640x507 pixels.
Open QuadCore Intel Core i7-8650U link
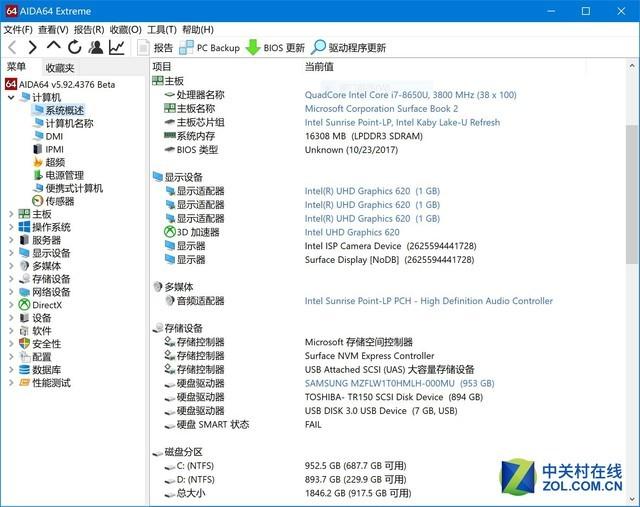(410, 95)
